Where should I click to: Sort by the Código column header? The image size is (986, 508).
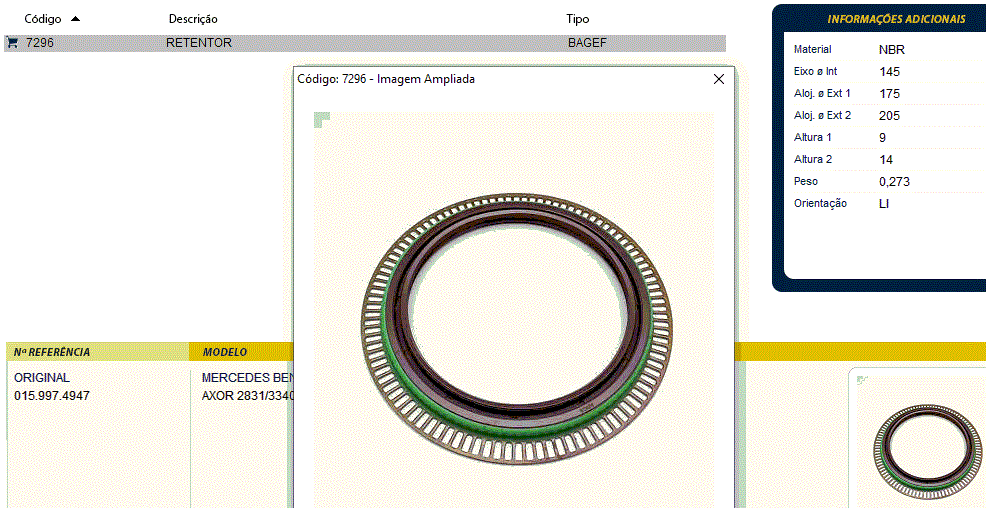click(43, 19)
